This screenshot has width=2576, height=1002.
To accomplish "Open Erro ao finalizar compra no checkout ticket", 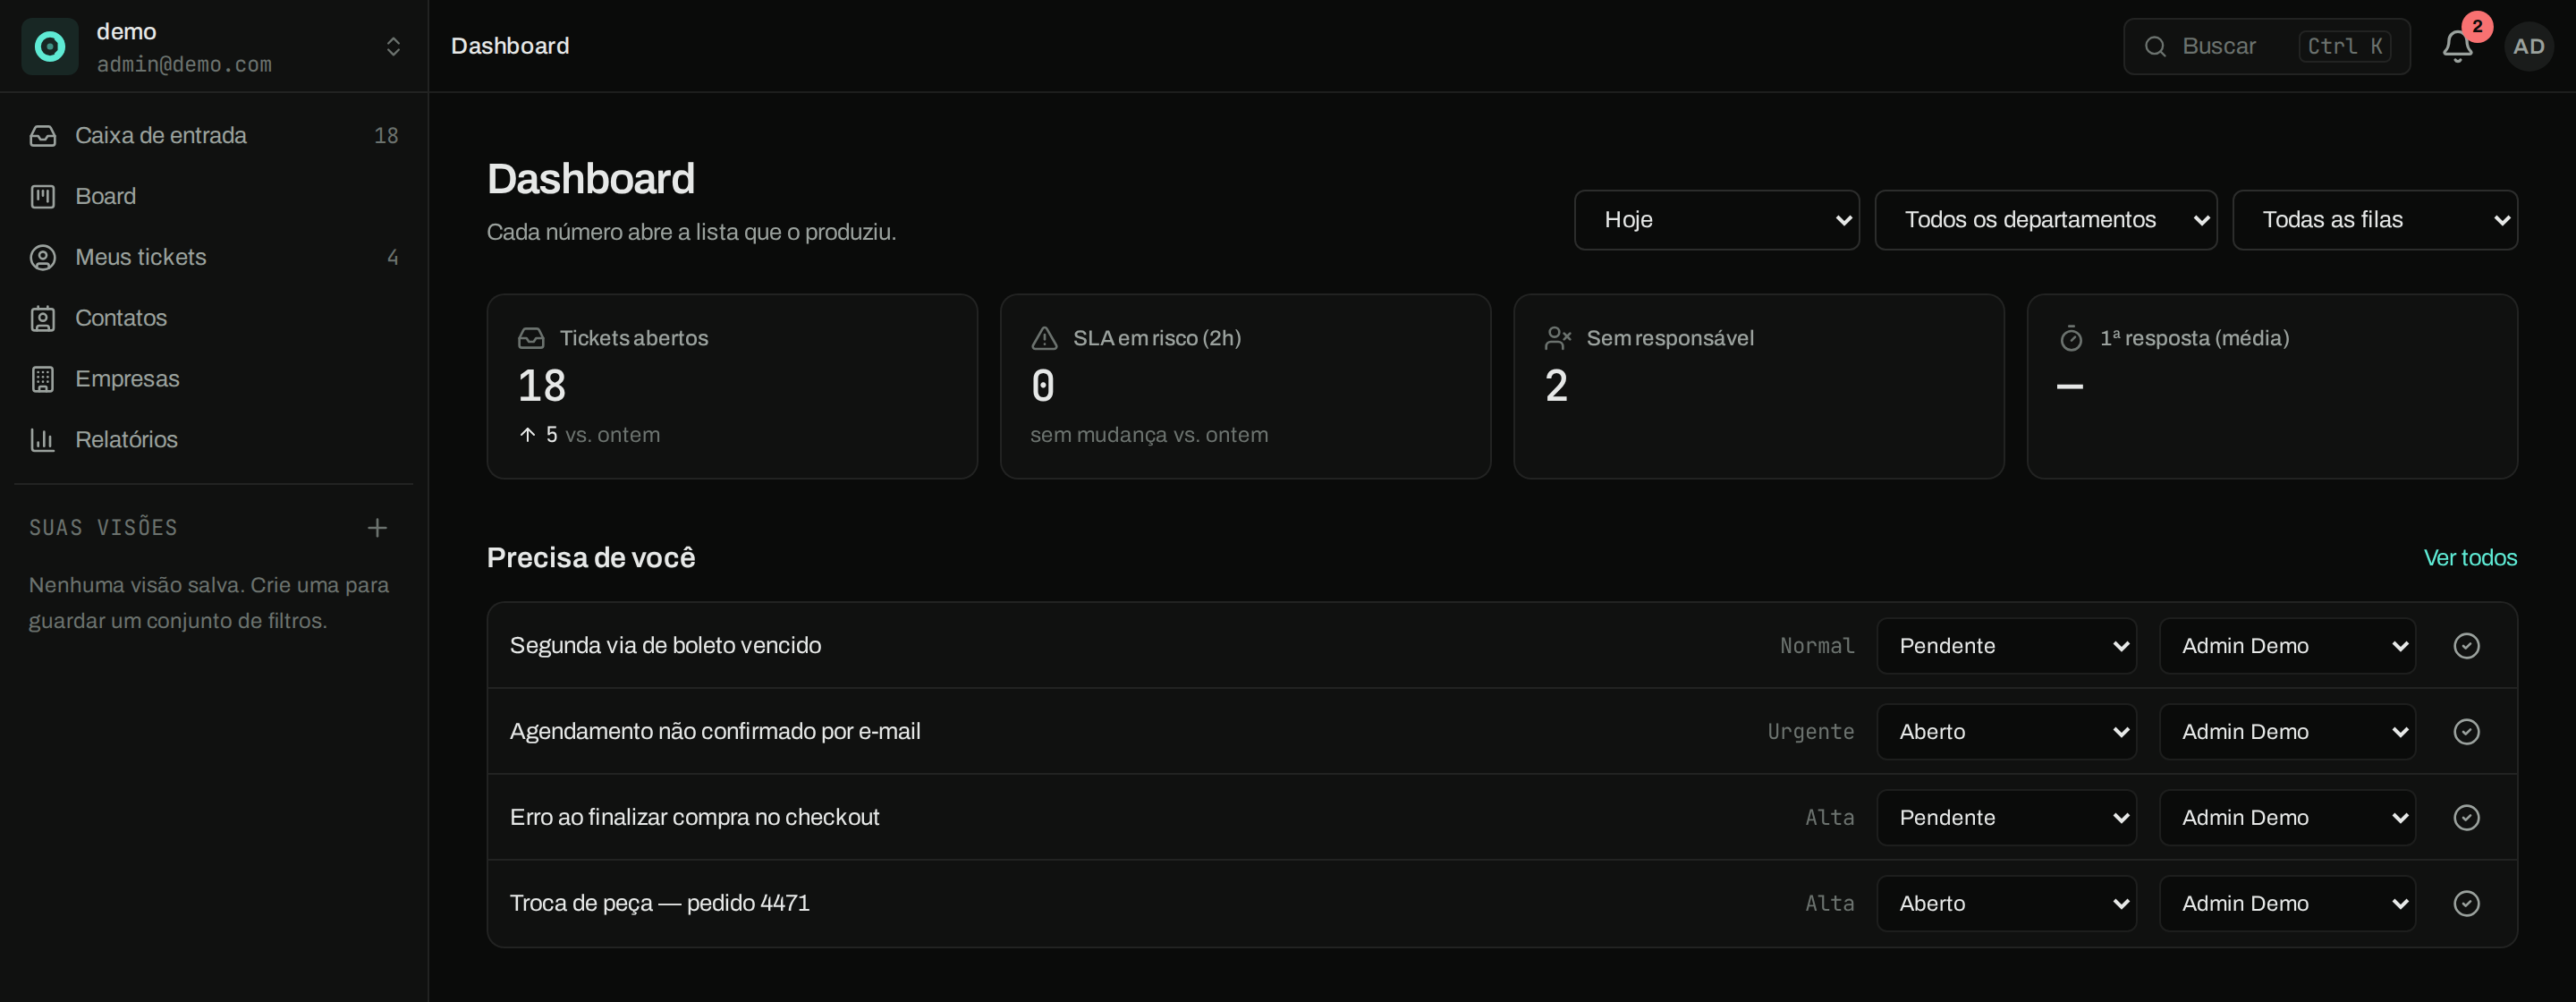I will pos(694,817).
